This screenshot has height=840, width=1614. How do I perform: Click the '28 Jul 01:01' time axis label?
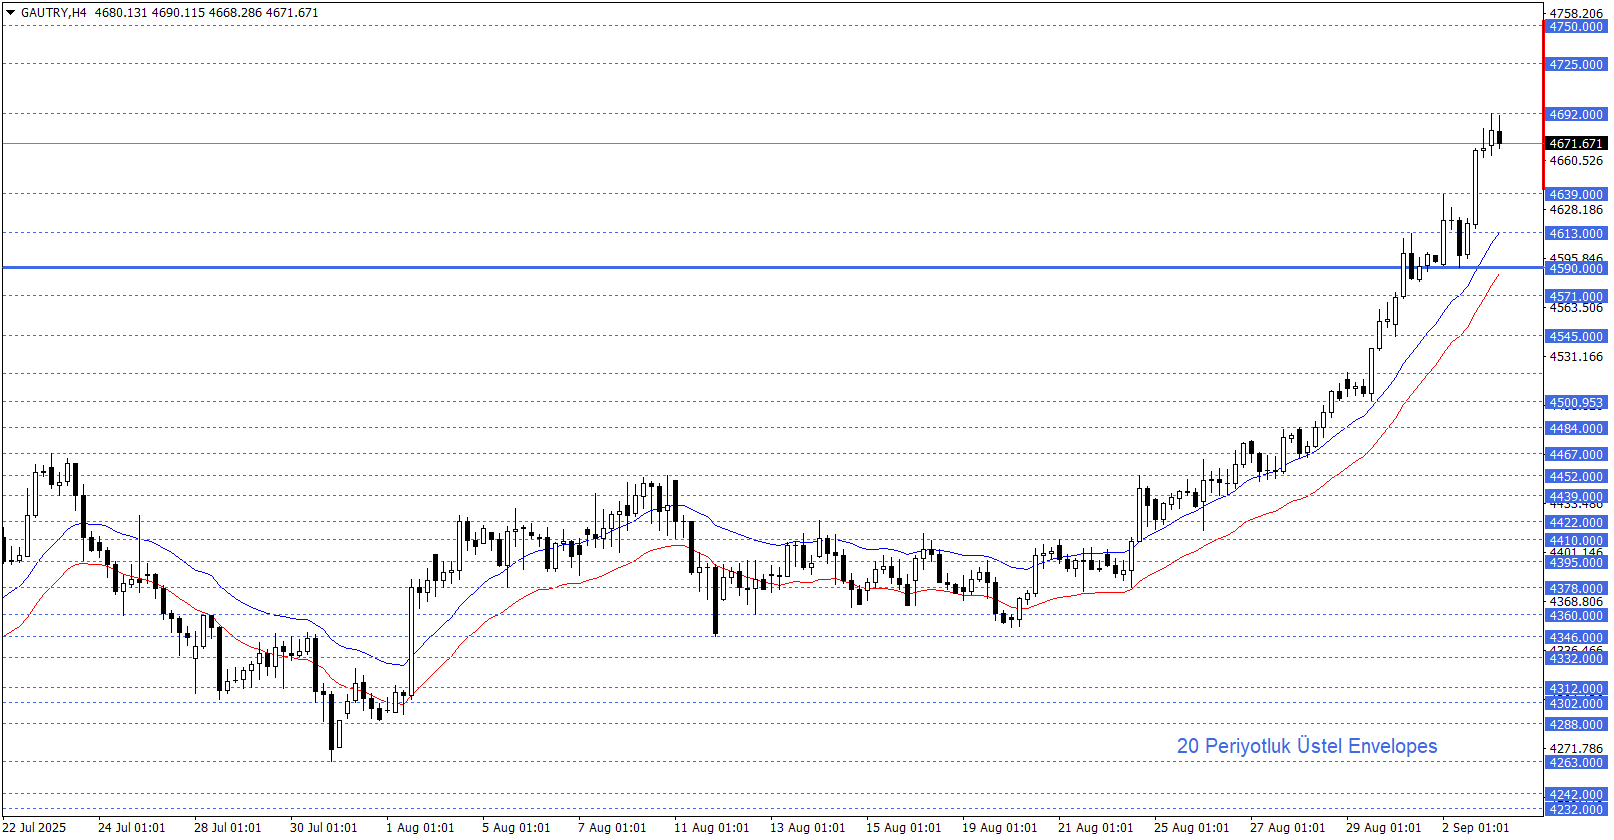pyautogui.click(x=228, y=828)
